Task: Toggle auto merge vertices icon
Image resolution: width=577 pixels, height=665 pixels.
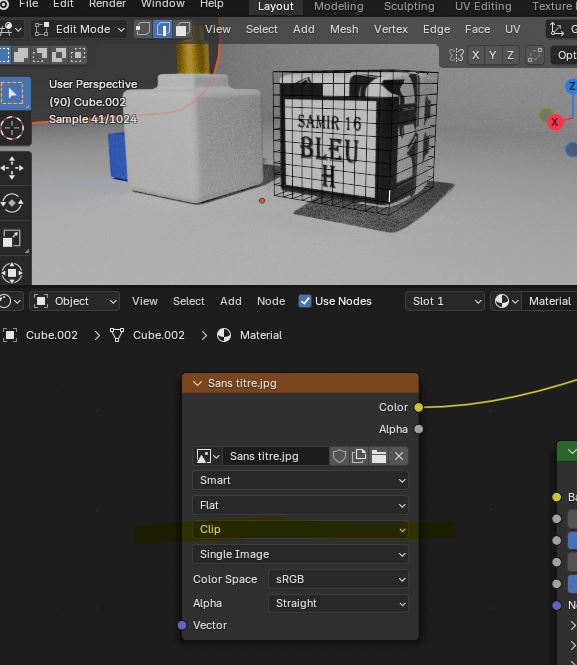Action: 535,55
